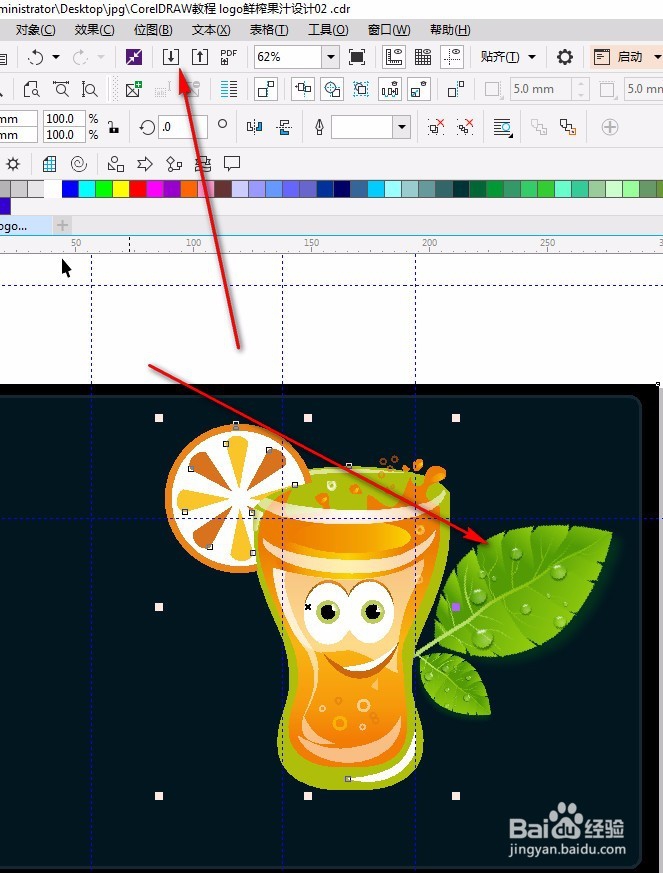
Task: Open the 对象(C) menu
Action: 36,30
